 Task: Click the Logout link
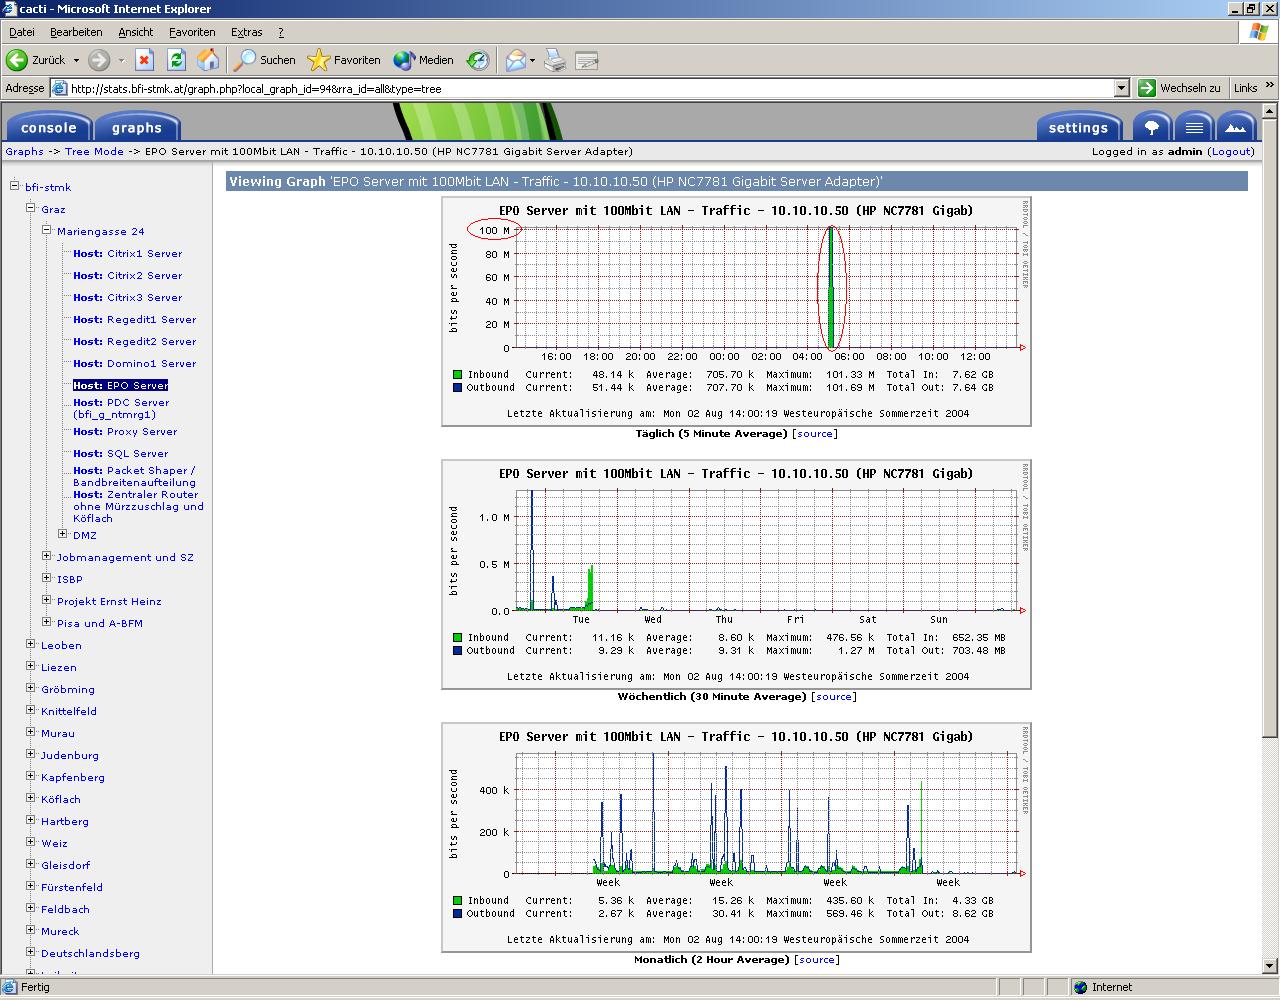(x=1231, y=152)
